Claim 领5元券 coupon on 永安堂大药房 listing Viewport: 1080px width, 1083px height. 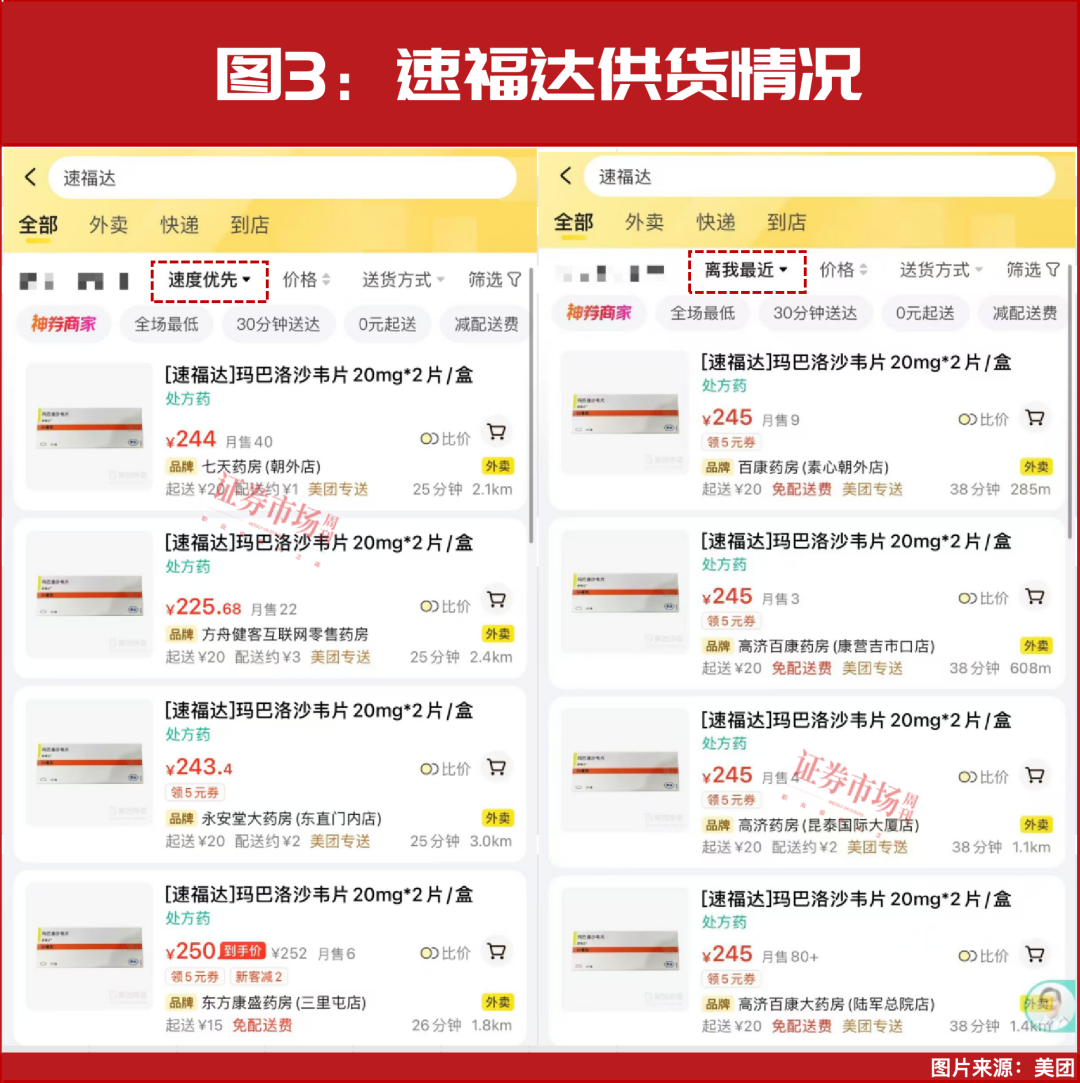click(195, 792)
